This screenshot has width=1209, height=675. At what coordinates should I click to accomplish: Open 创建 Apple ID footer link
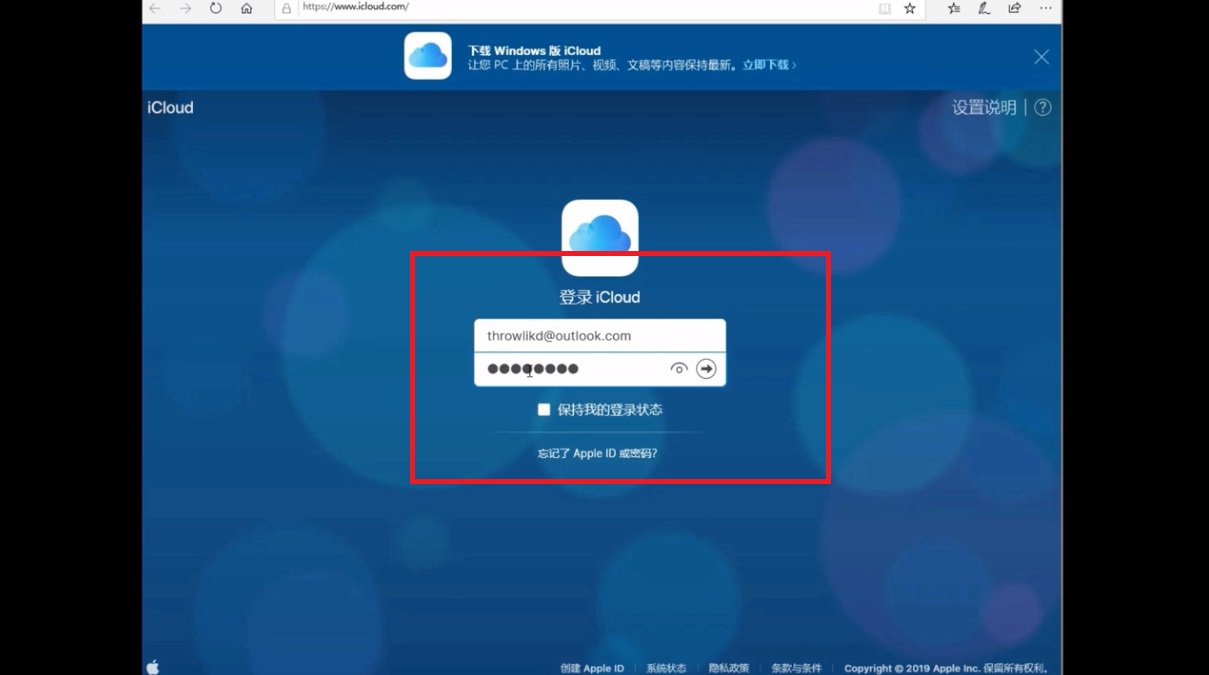pos(592,668)
